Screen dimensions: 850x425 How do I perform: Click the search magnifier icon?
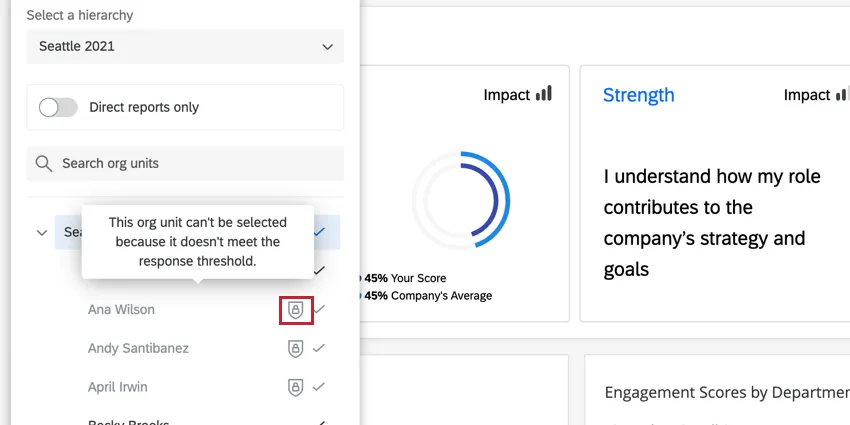click(x=43, y=163)
